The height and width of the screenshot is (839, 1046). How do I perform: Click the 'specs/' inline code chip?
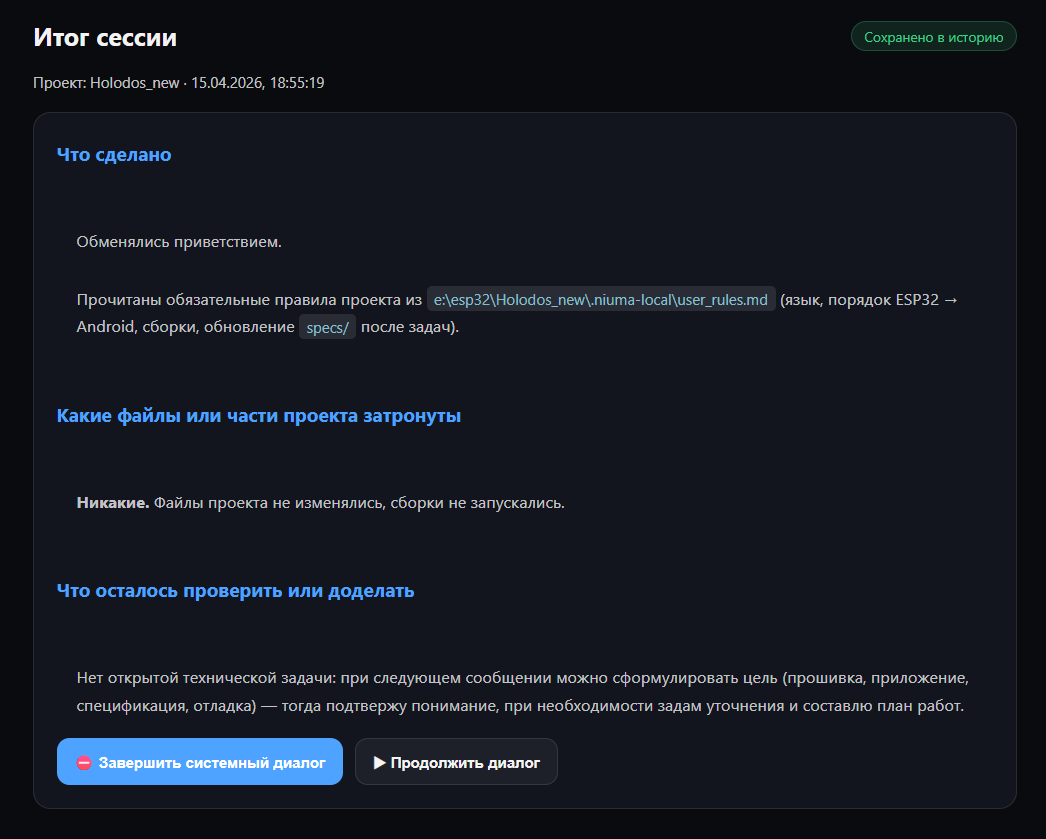(x=327, y=326)
